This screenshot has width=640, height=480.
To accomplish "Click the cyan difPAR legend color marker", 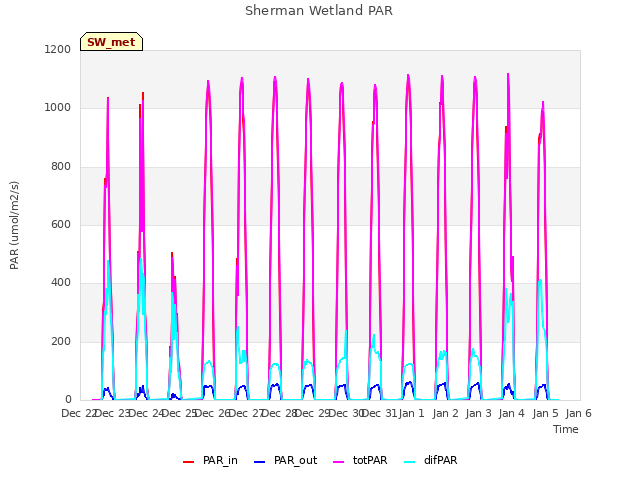I will pos(409,462).
